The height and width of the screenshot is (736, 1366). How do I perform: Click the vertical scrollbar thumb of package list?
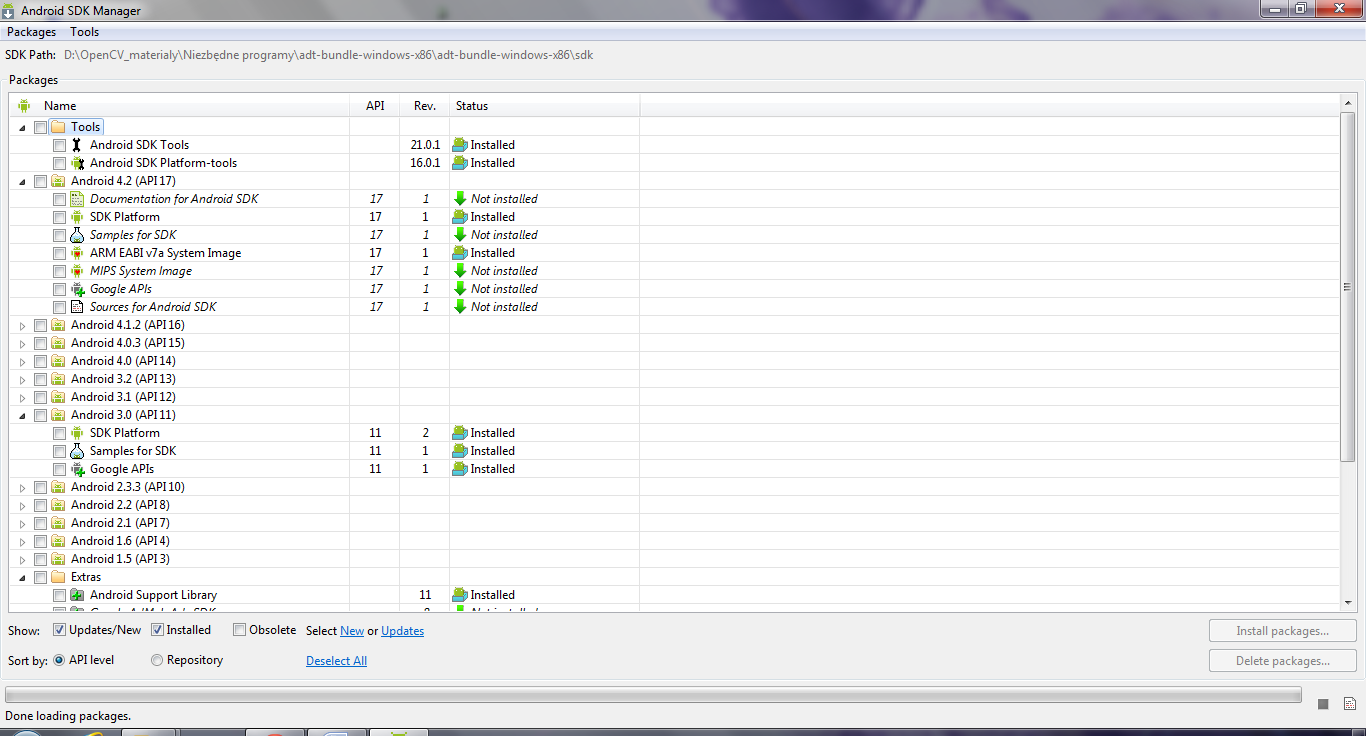[1348, 288]
